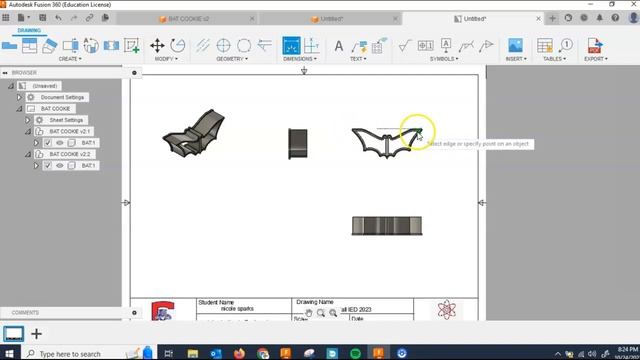Screen dimensions: 640x360
Task: Expand BAT:1 under BAT COOKIE v2:1
Action: (x=36, y=143)
